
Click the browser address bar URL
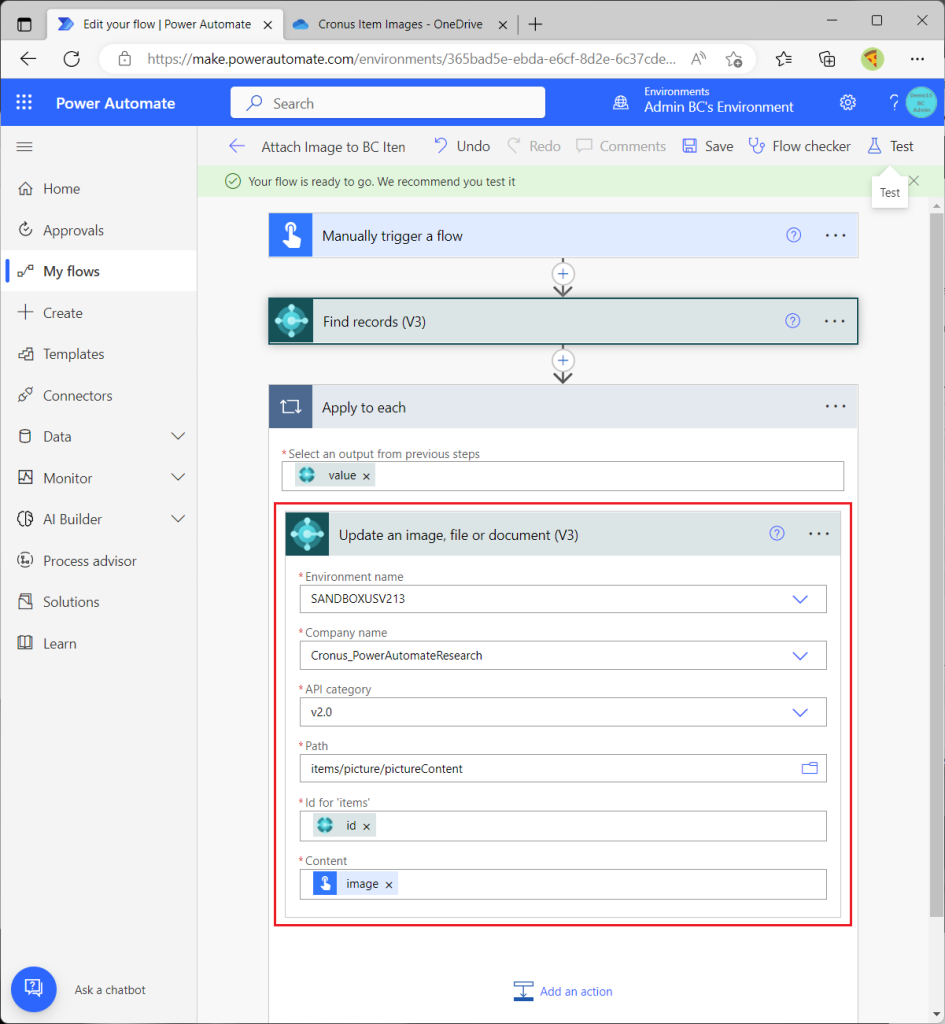pyautogui.click(x=411, y=59)
